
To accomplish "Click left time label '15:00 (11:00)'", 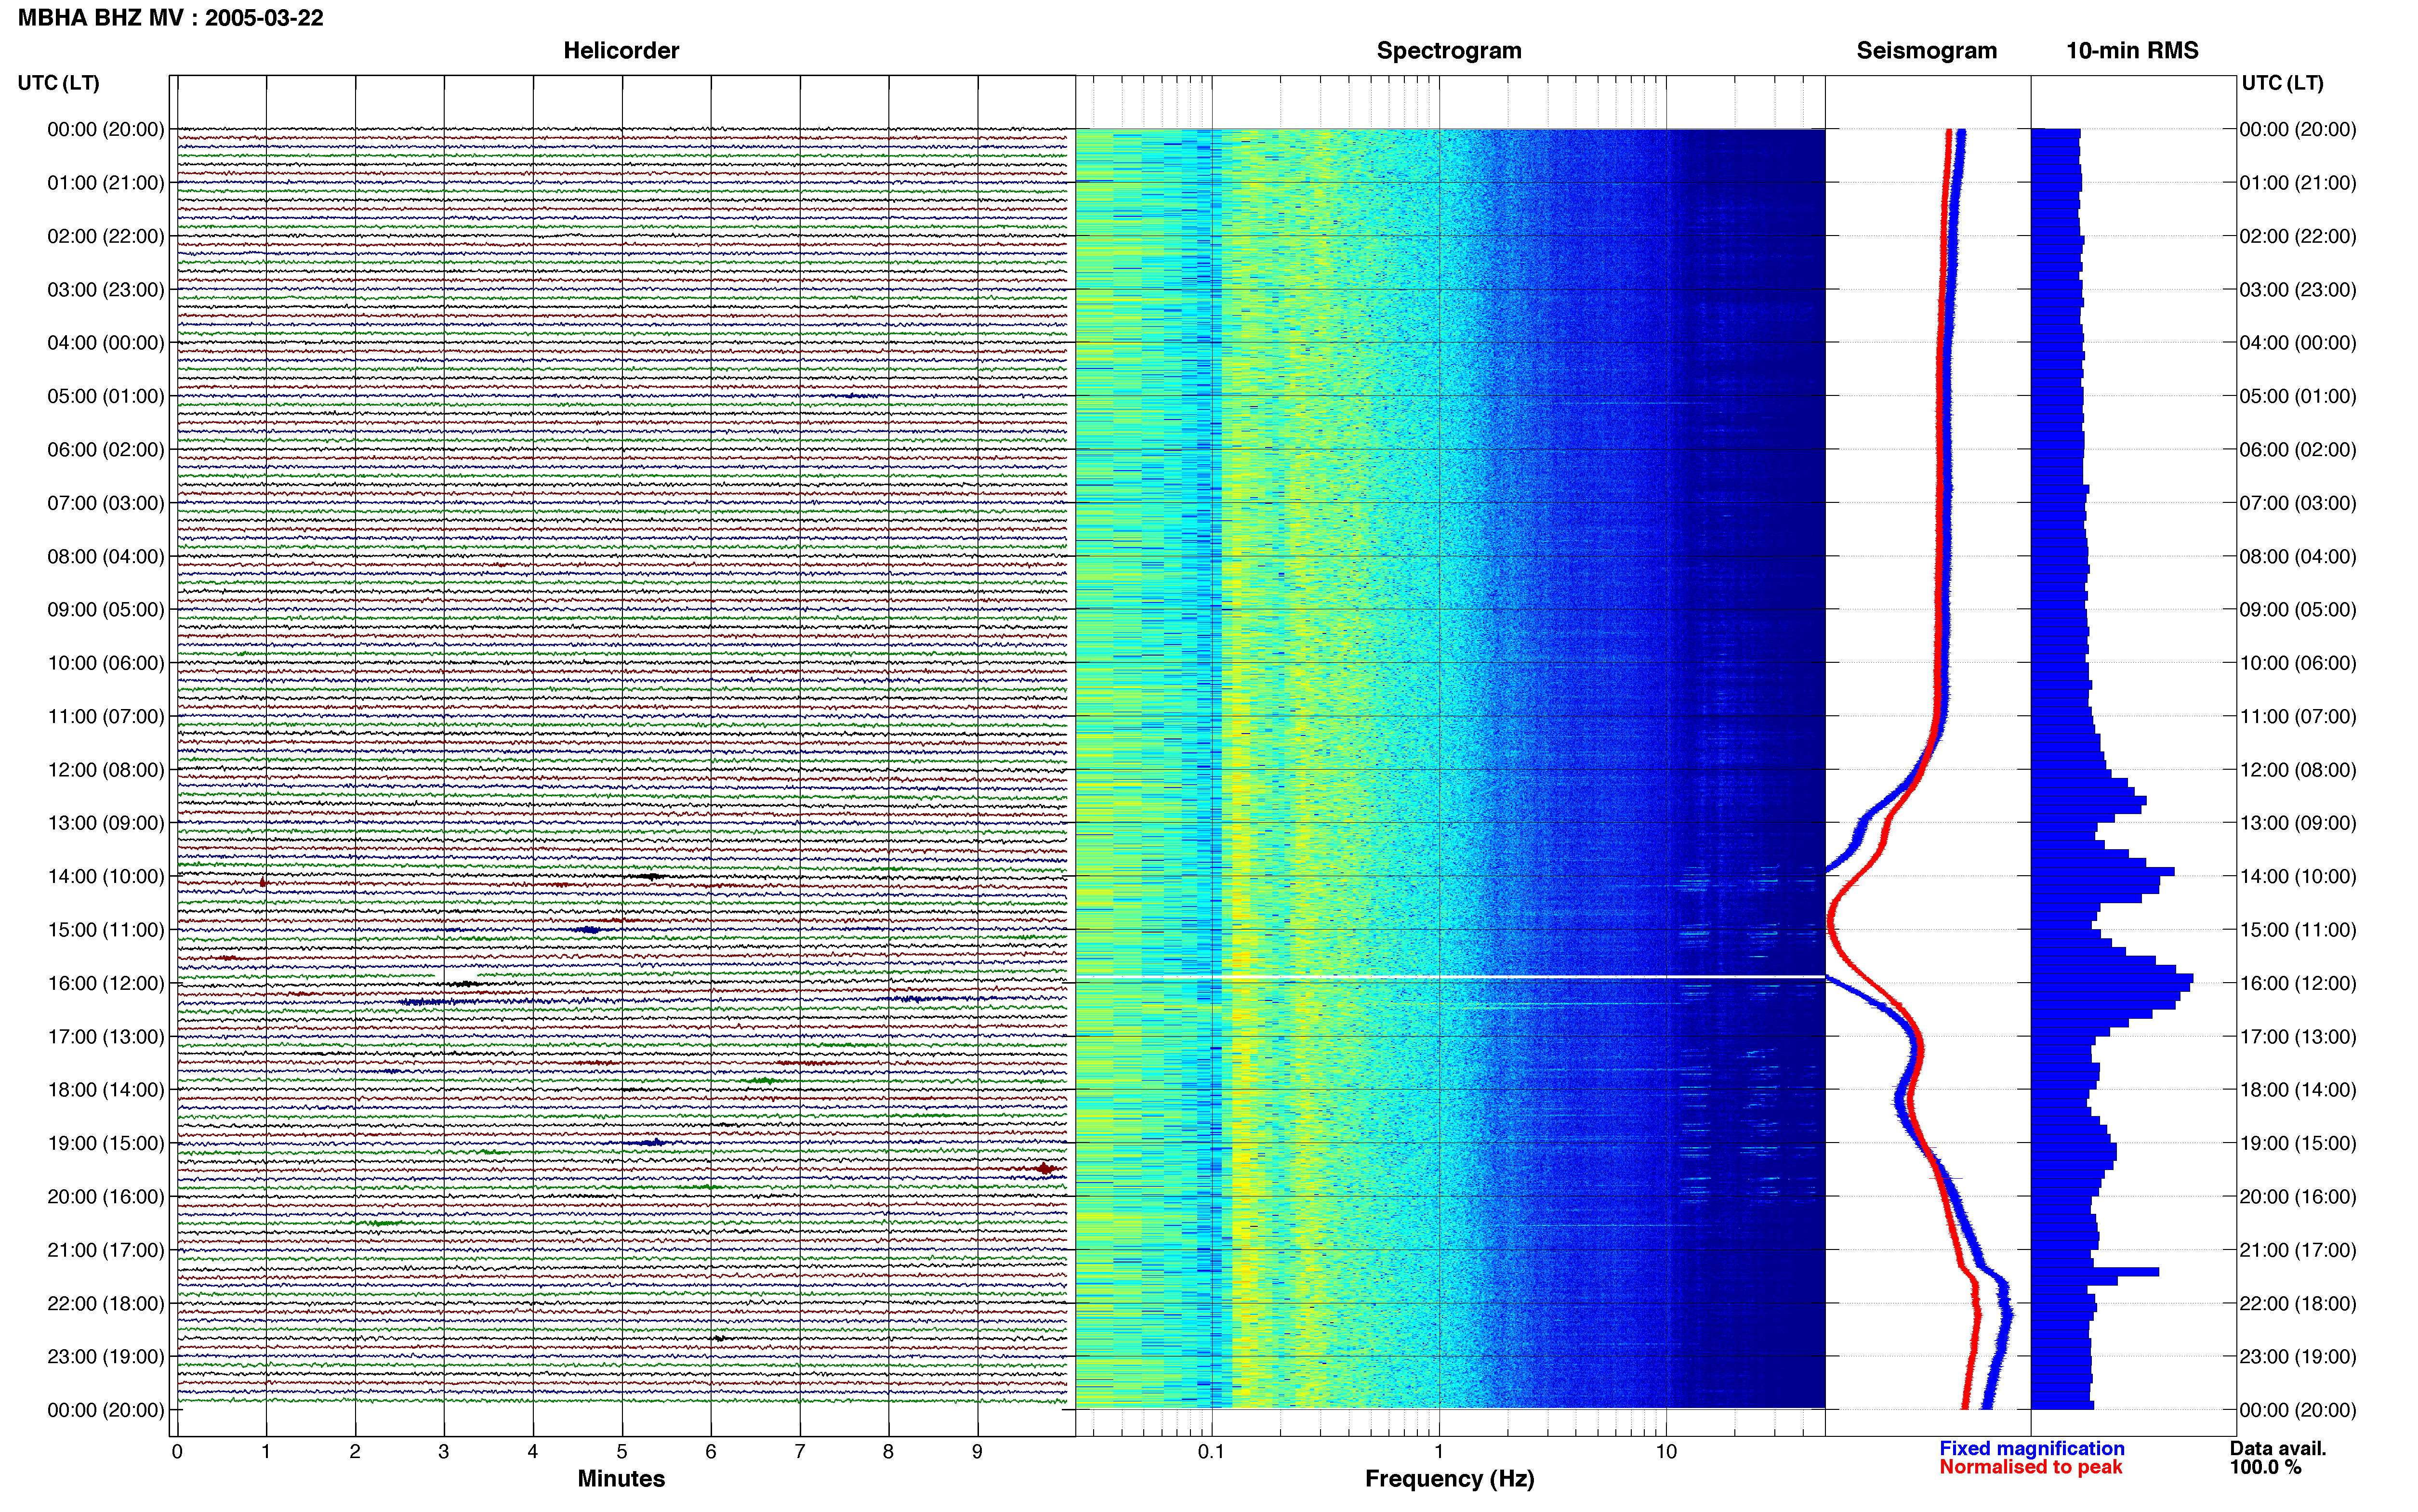I will (106, 930).
